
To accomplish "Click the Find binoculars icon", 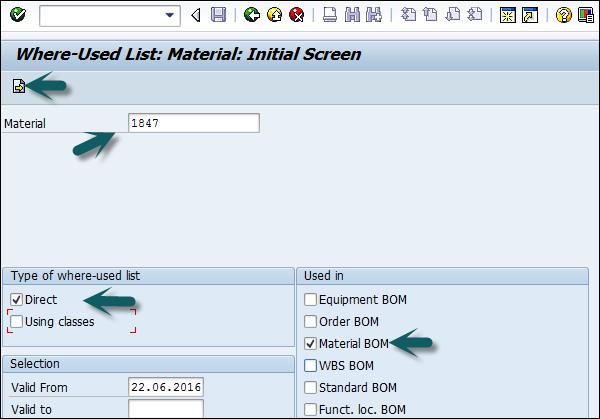I will point(352,15).
